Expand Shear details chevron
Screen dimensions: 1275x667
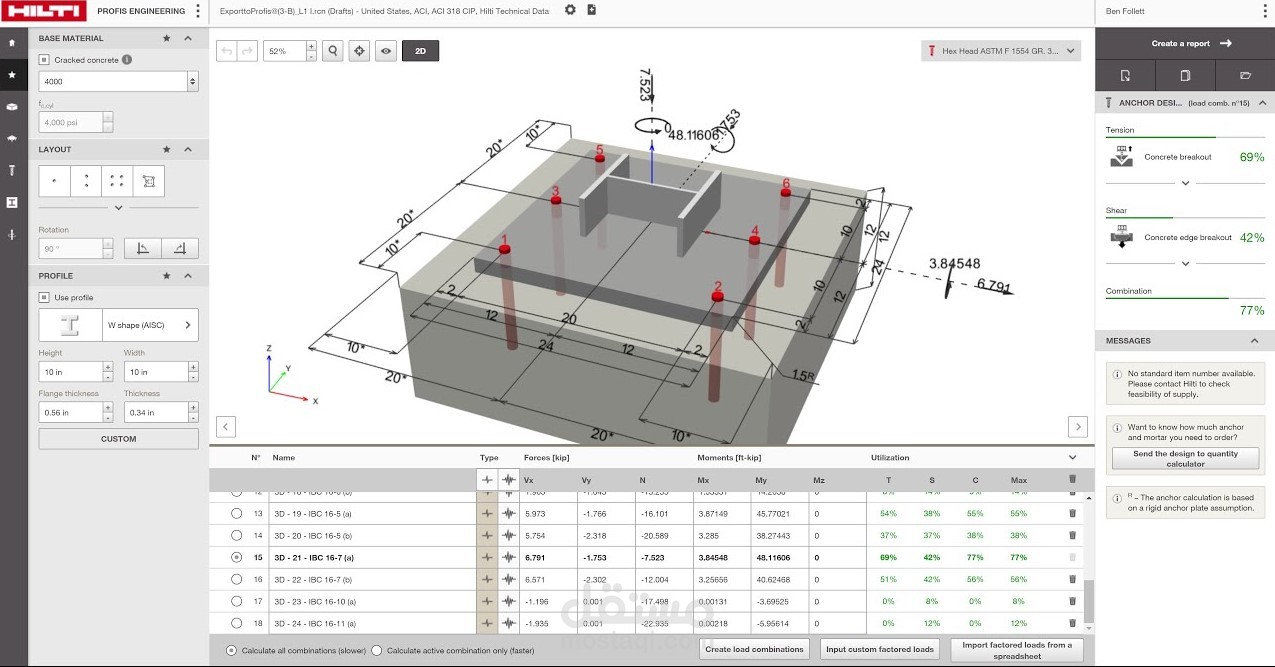tap(1185, 264)
